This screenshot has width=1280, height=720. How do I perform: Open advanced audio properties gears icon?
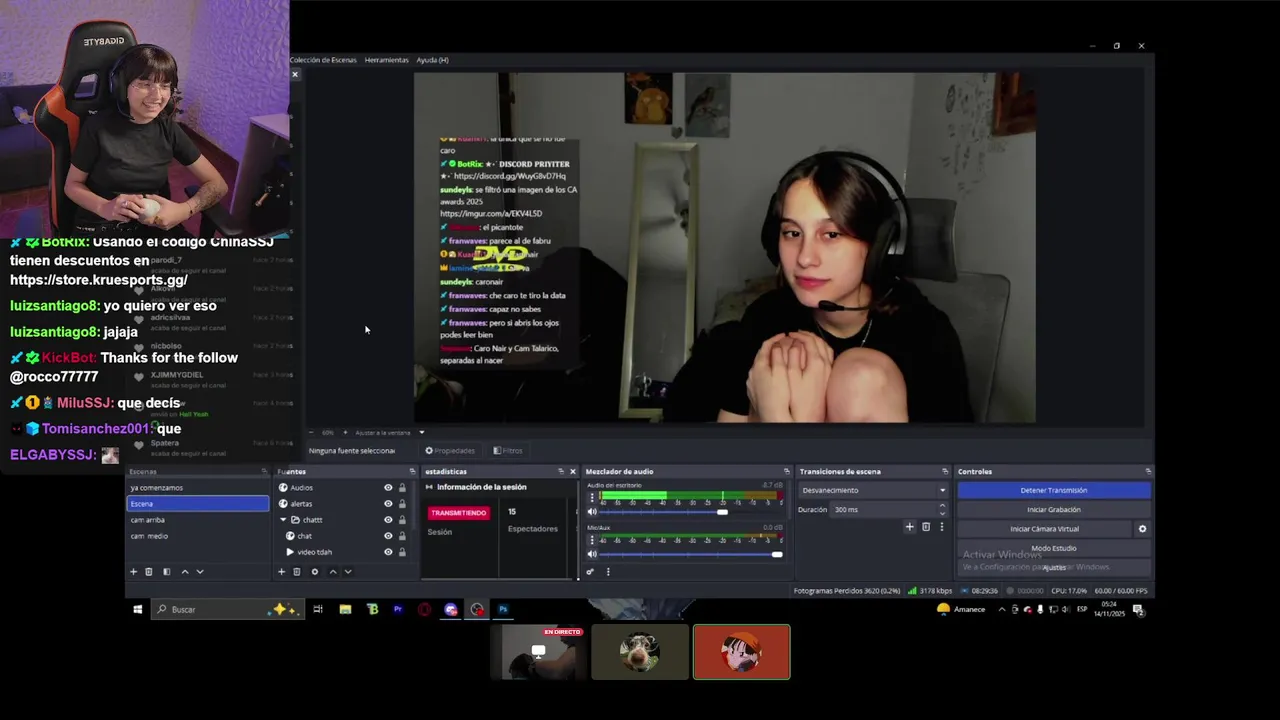590,572
